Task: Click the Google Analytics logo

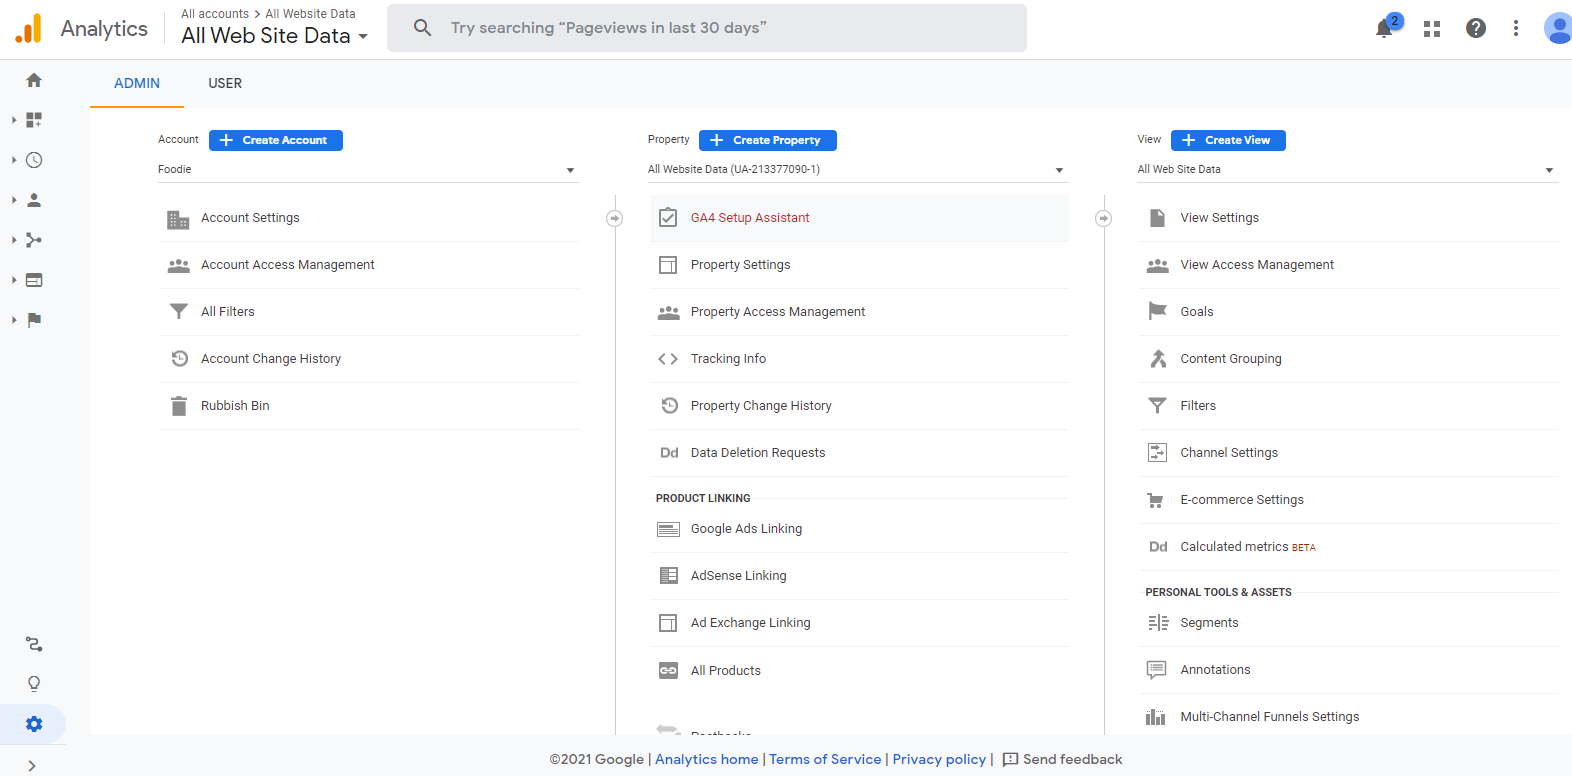Action: click(29, 28)
